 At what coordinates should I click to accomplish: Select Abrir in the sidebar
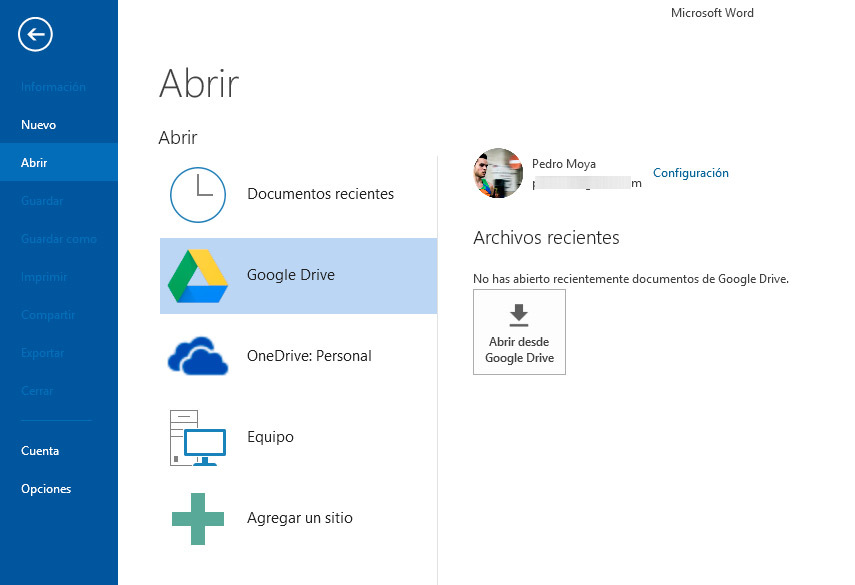[x=34, y=162]
